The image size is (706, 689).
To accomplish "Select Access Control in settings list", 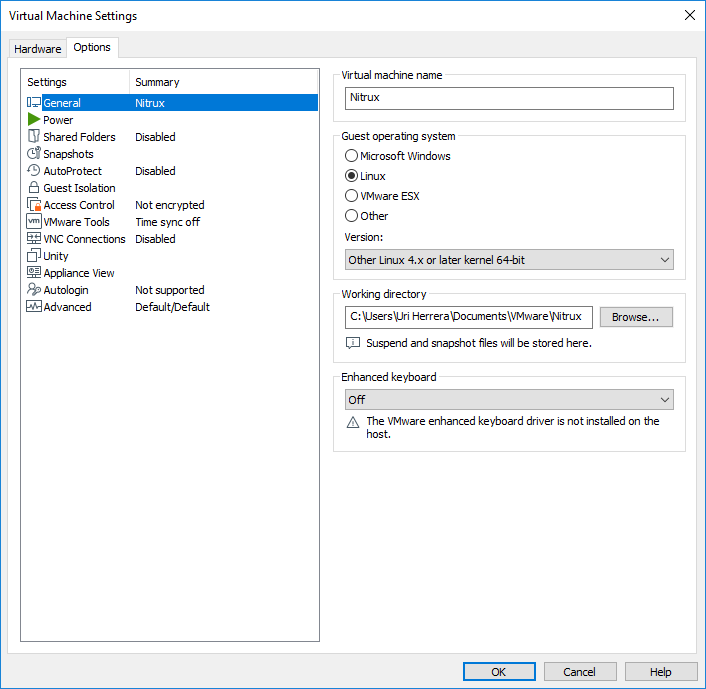I will [172, 205].
